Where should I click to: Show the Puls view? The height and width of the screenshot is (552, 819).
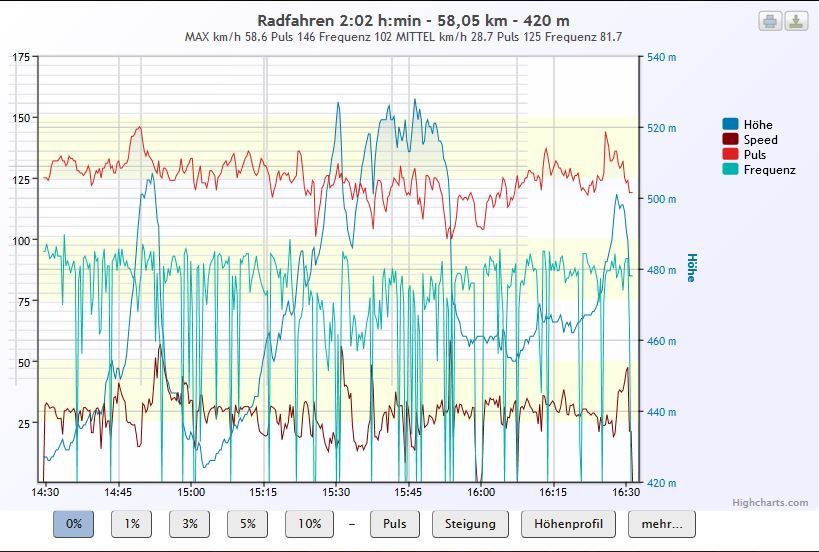point(394,524)
